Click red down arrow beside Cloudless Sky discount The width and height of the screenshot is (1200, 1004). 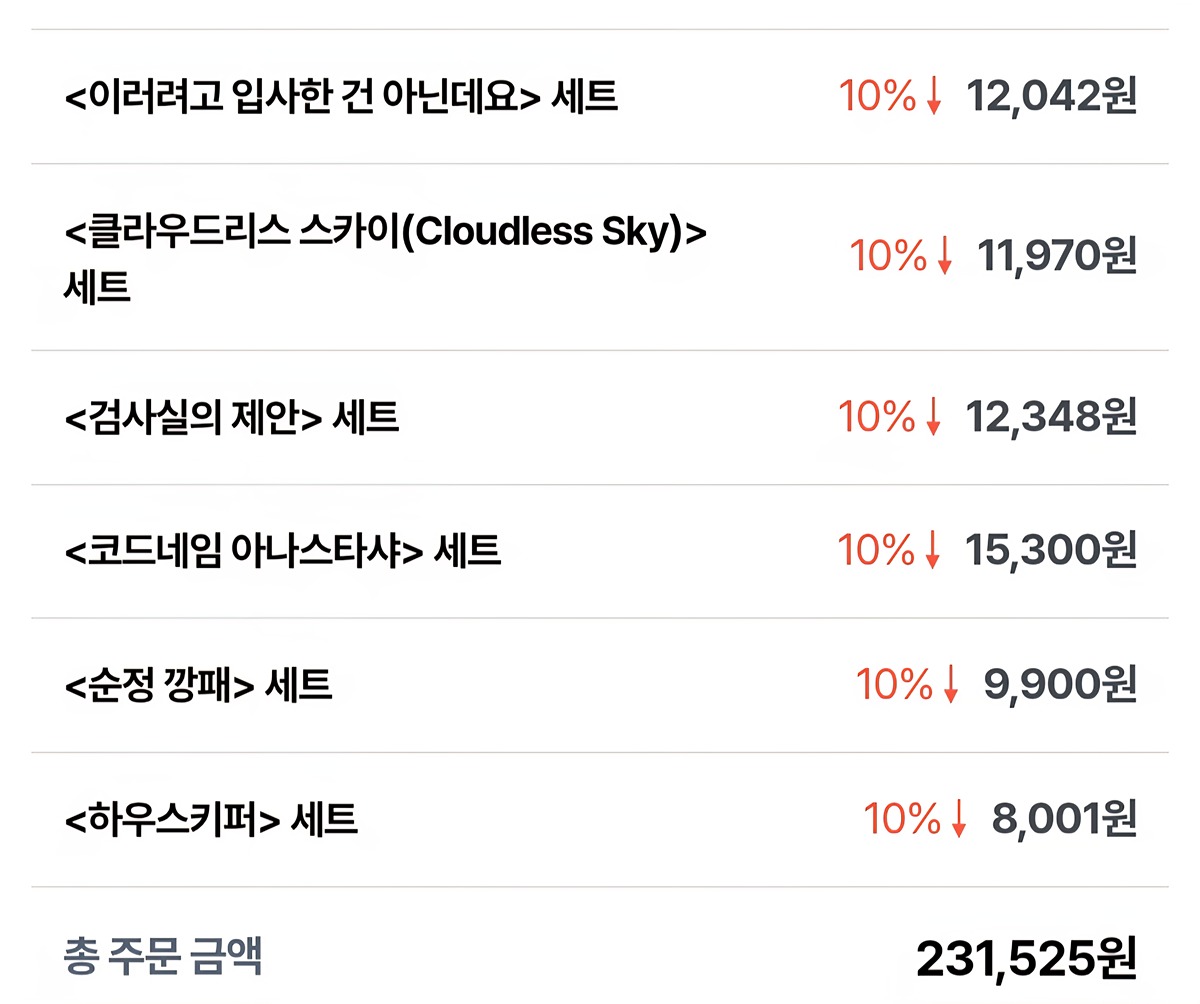click(x=945, y=257)
